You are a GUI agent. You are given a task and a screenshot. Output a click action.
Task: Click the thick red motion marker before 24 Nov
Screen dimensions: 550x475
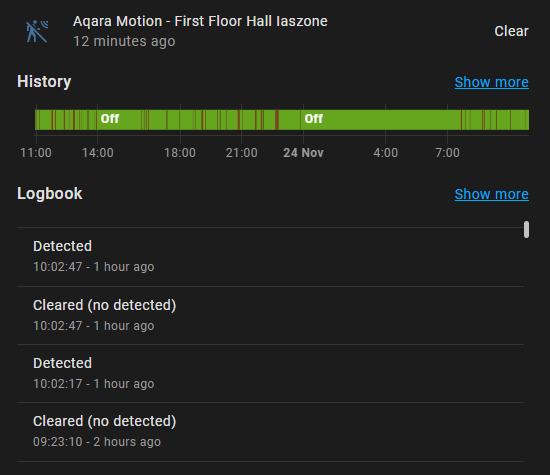pyautogui.click(x=277, y=120)
